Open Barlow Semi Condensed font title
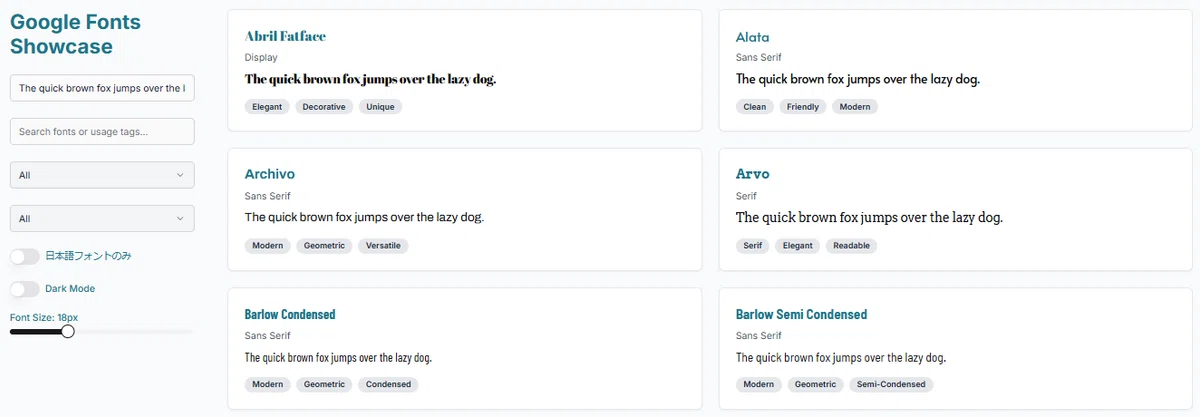The height and width of the screenshot is (417, 1200). point(801,314)
